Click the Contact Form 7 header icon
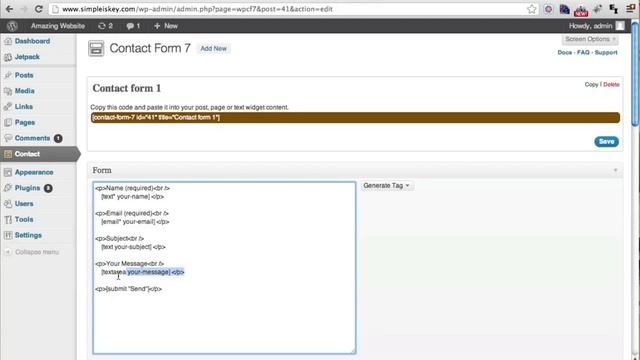 (96, 49)
